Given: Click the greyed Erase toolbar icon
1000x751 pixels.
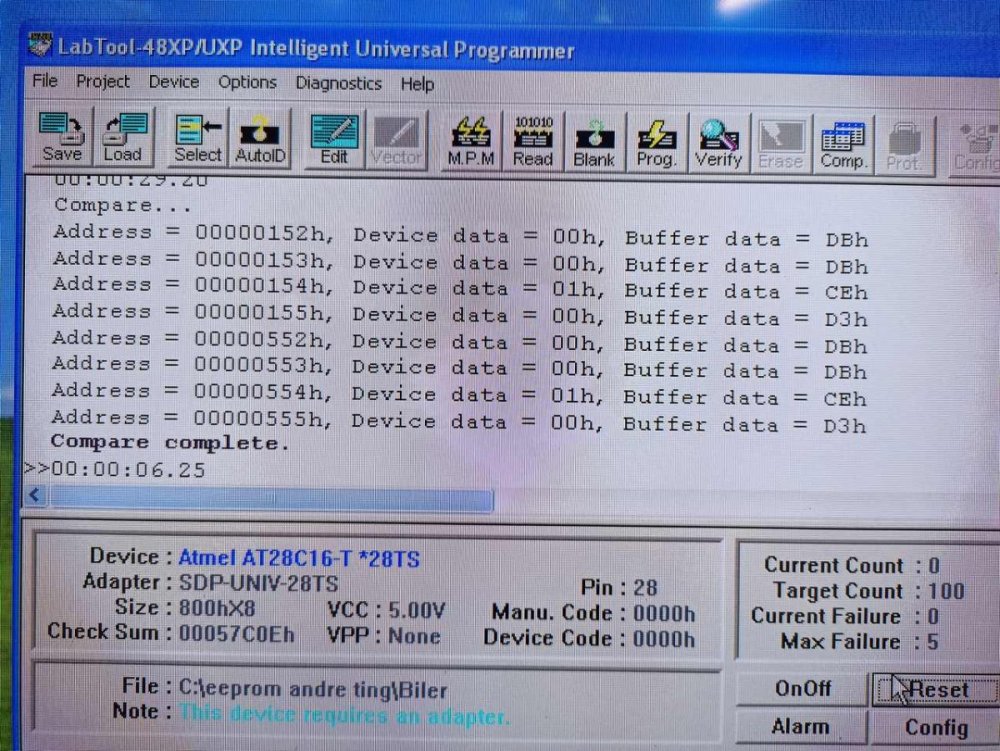Looking at the screenshot, I should (x=781, y=145).
